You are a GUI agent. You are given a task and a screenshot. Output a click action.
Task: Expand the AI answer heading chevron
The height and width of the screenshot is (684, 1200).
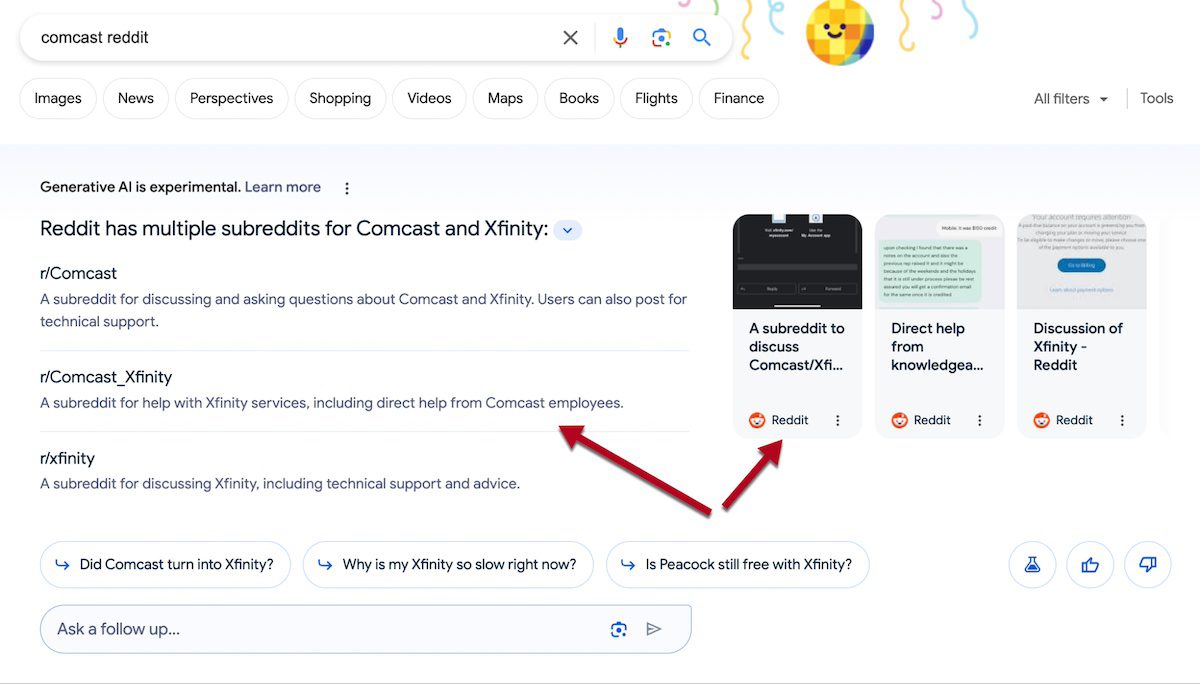(567, 230)
